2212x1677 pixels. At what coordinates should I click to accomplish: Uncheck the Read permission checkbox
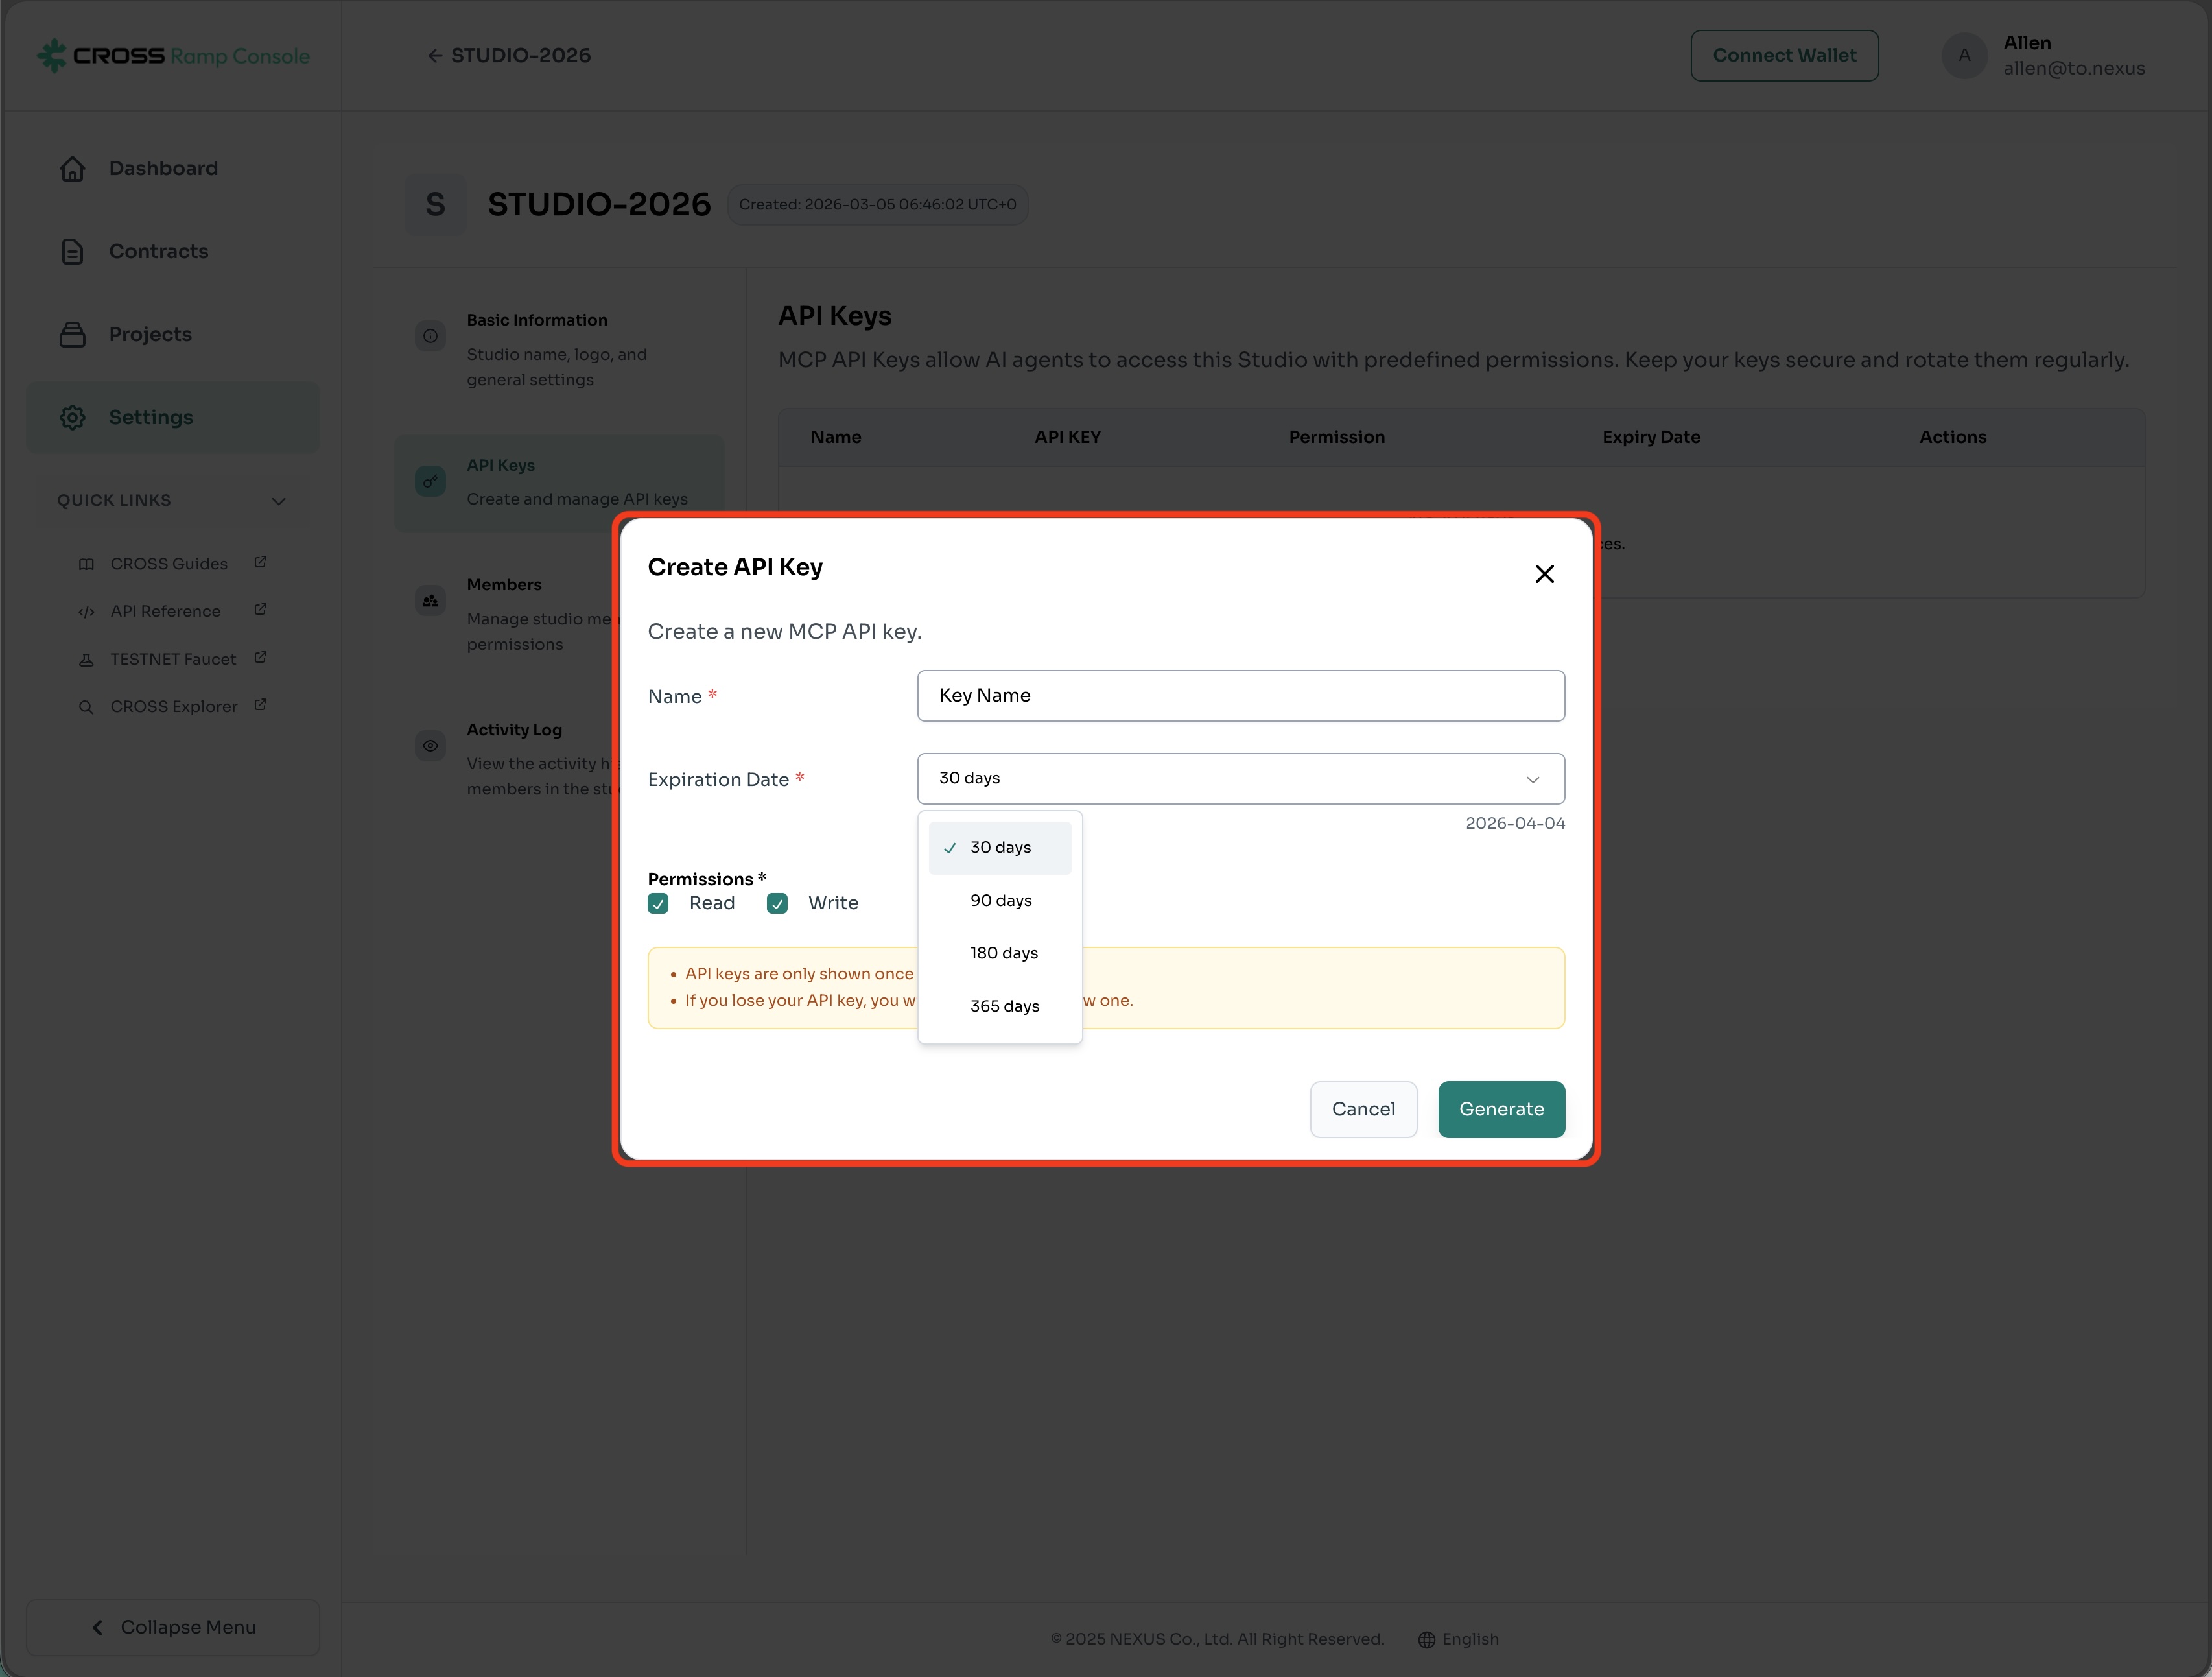658,903
